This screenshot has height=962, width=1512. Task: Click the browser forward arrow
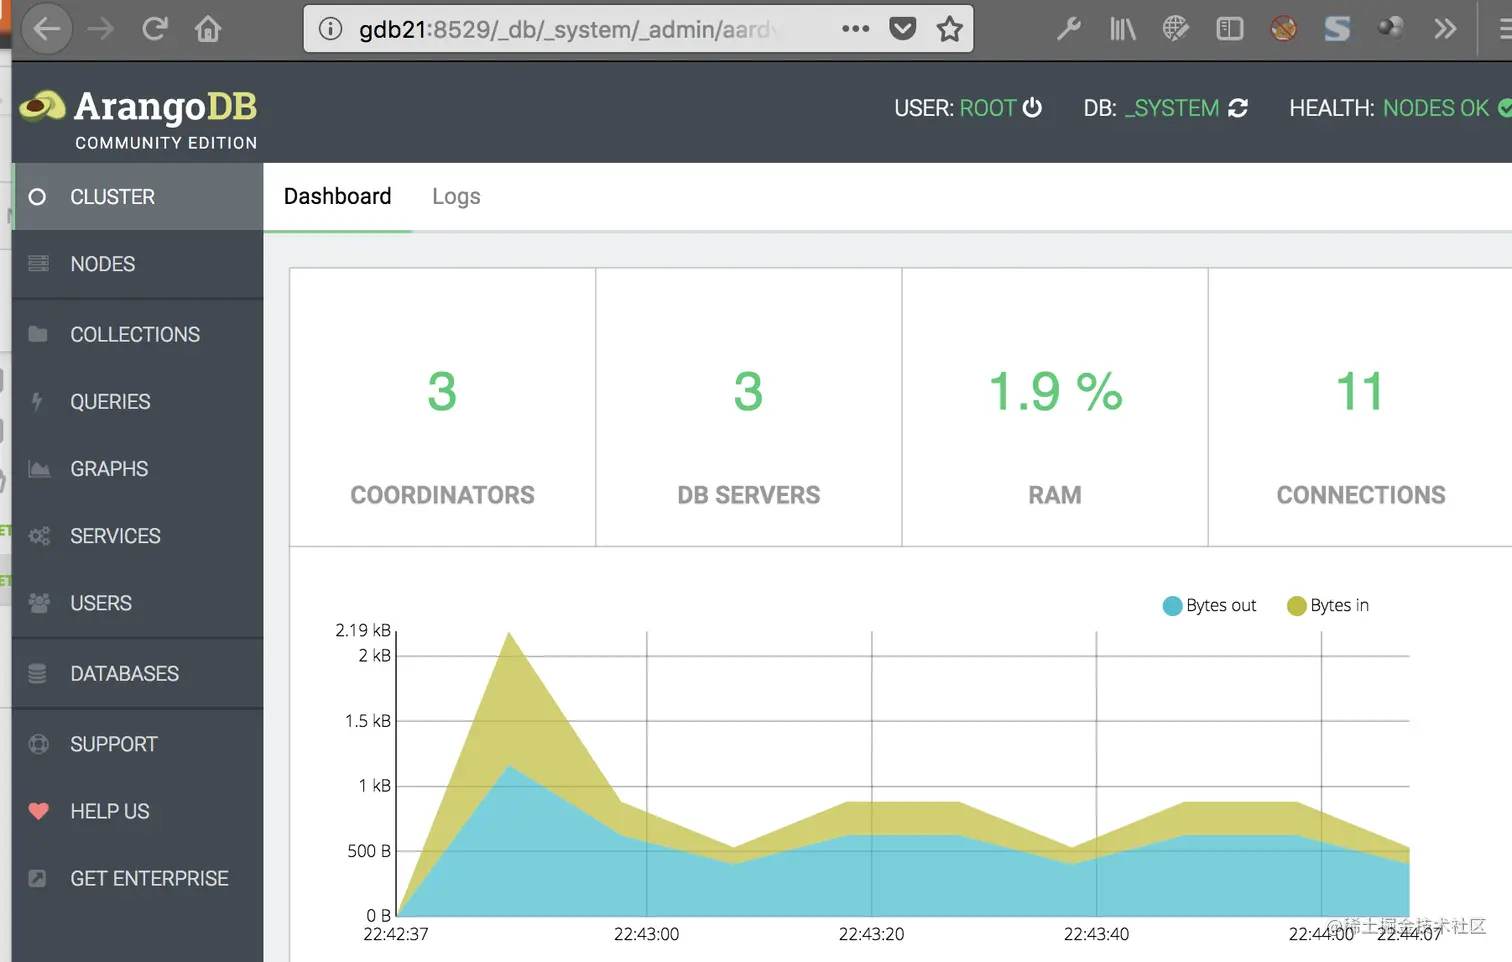[101, 29]
